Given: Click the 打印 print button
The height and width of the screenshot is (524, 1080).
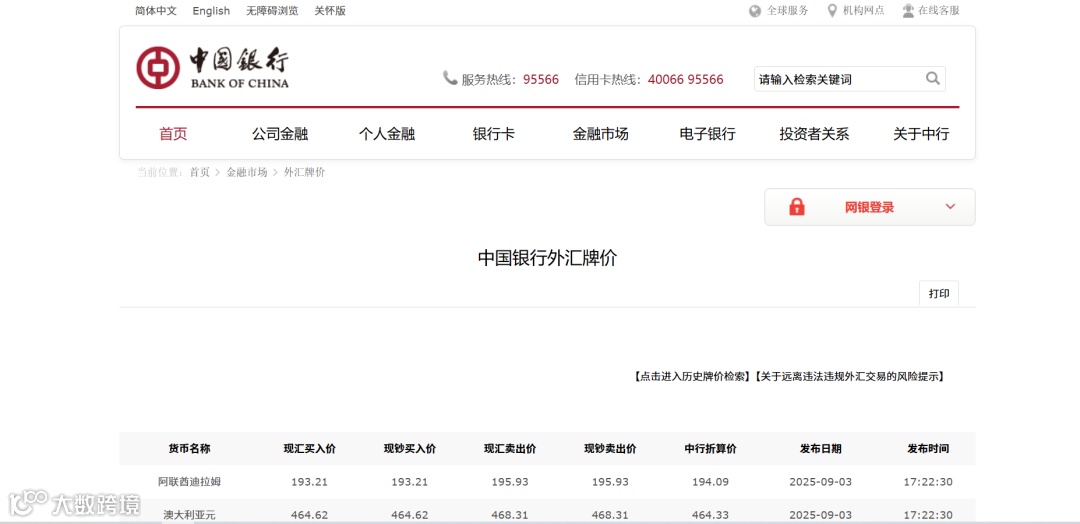Looking at the screenshot, I should tap(939, 293).
